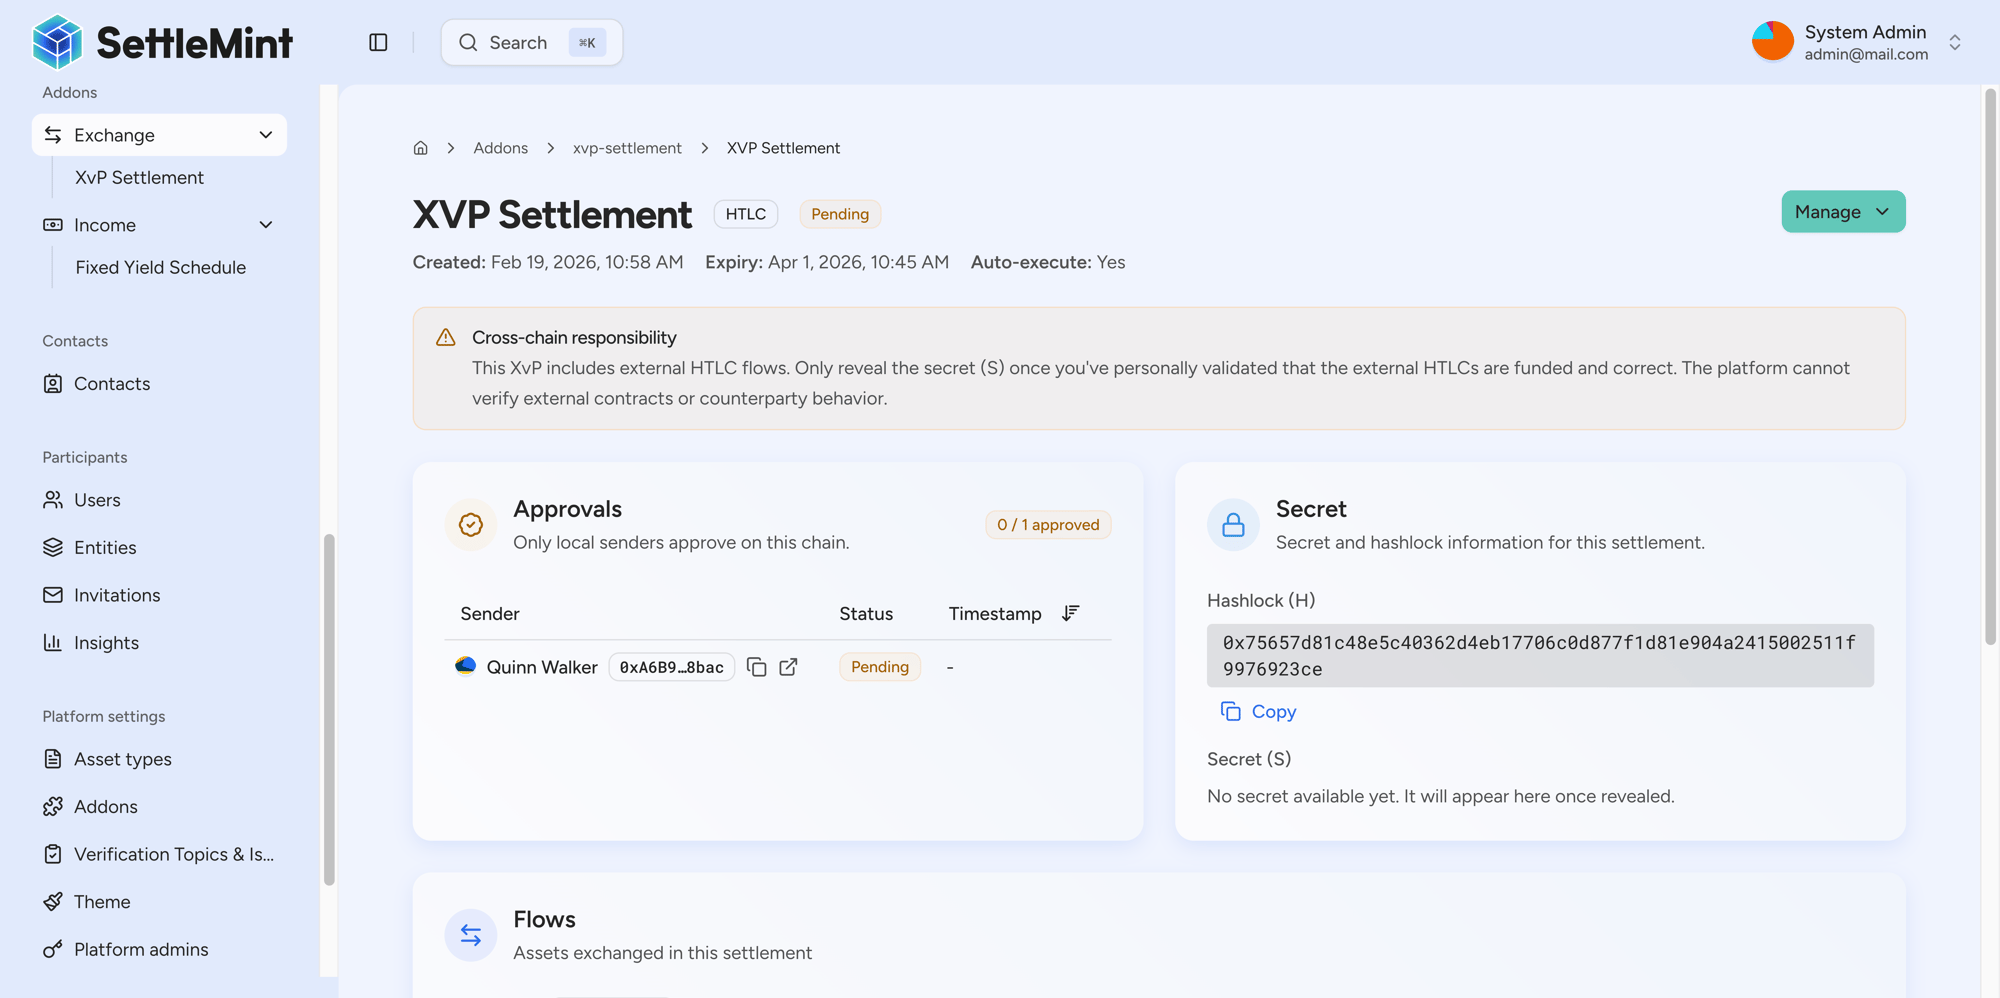The width and height of the screenshot is (2000, 998).
Task: Click the home breadcrumb icon
Action: click(421, 148)
